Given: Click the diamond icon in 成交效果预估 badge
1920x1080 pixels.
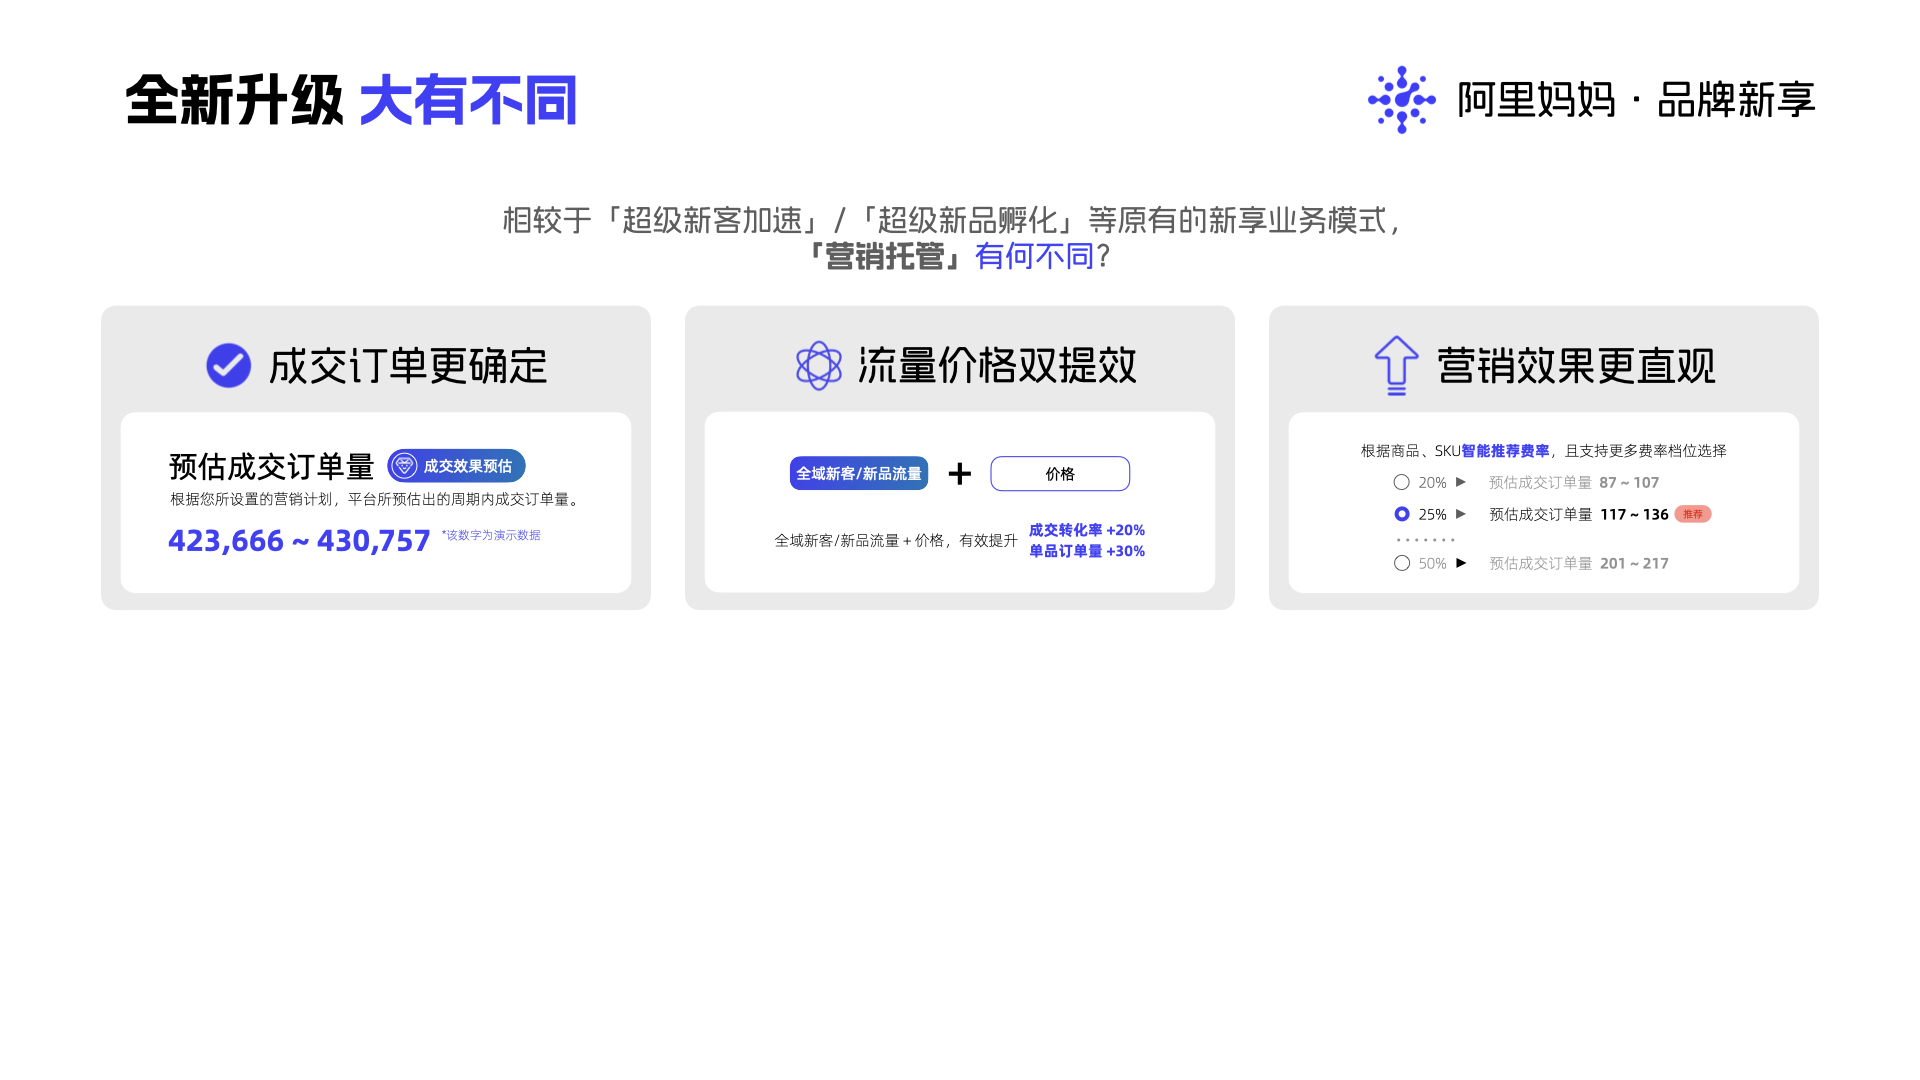Looking at the screenshot, I should tap(404, 466).
